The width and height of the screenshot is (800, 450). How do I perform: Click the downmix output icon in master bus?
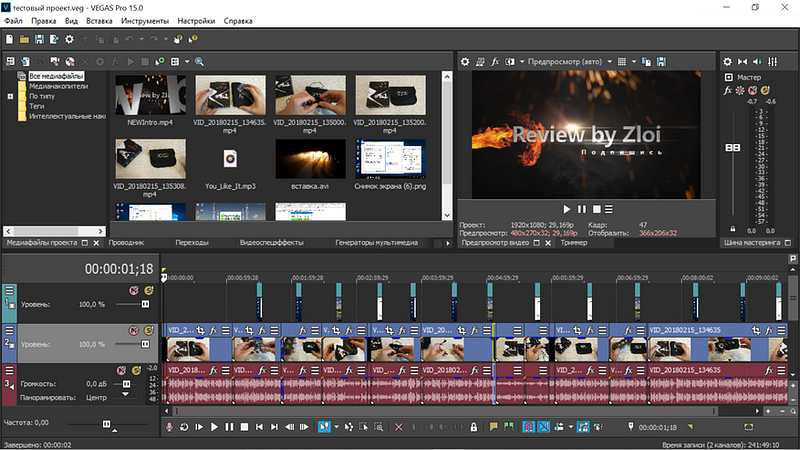pos(742,62)
